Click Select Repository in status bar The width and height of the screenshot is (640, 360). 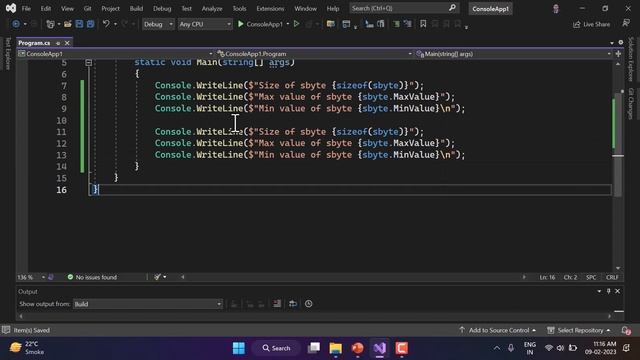pos(579,330)
